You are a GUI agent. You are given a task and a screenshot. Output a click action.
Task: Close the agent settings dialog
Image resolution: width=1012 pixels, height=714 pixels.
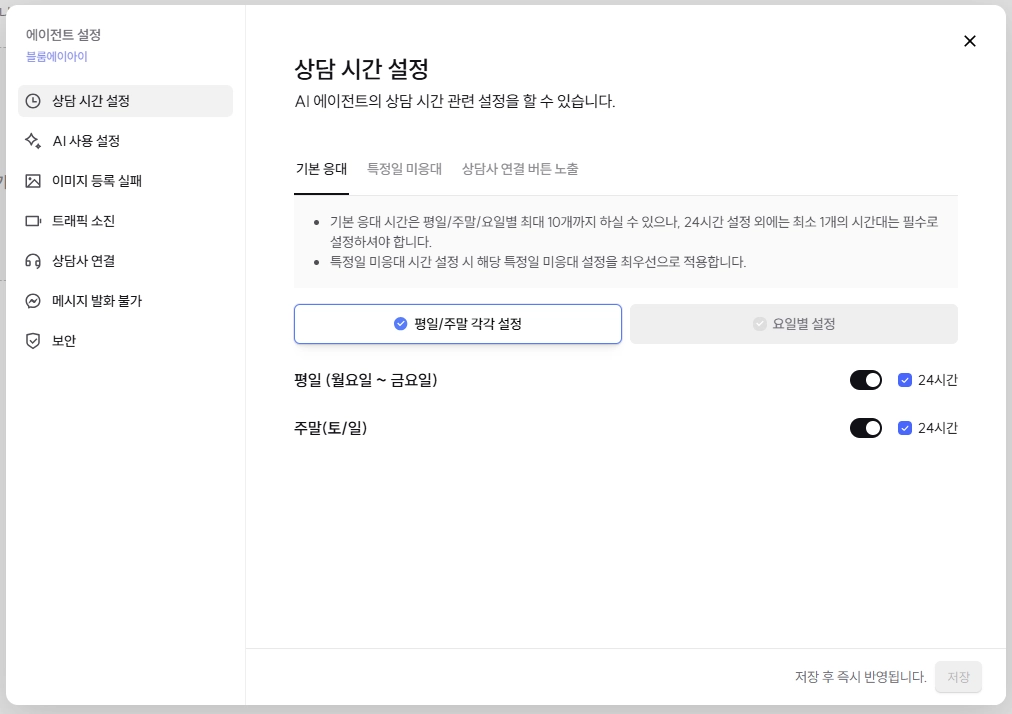tap(969, 41)
